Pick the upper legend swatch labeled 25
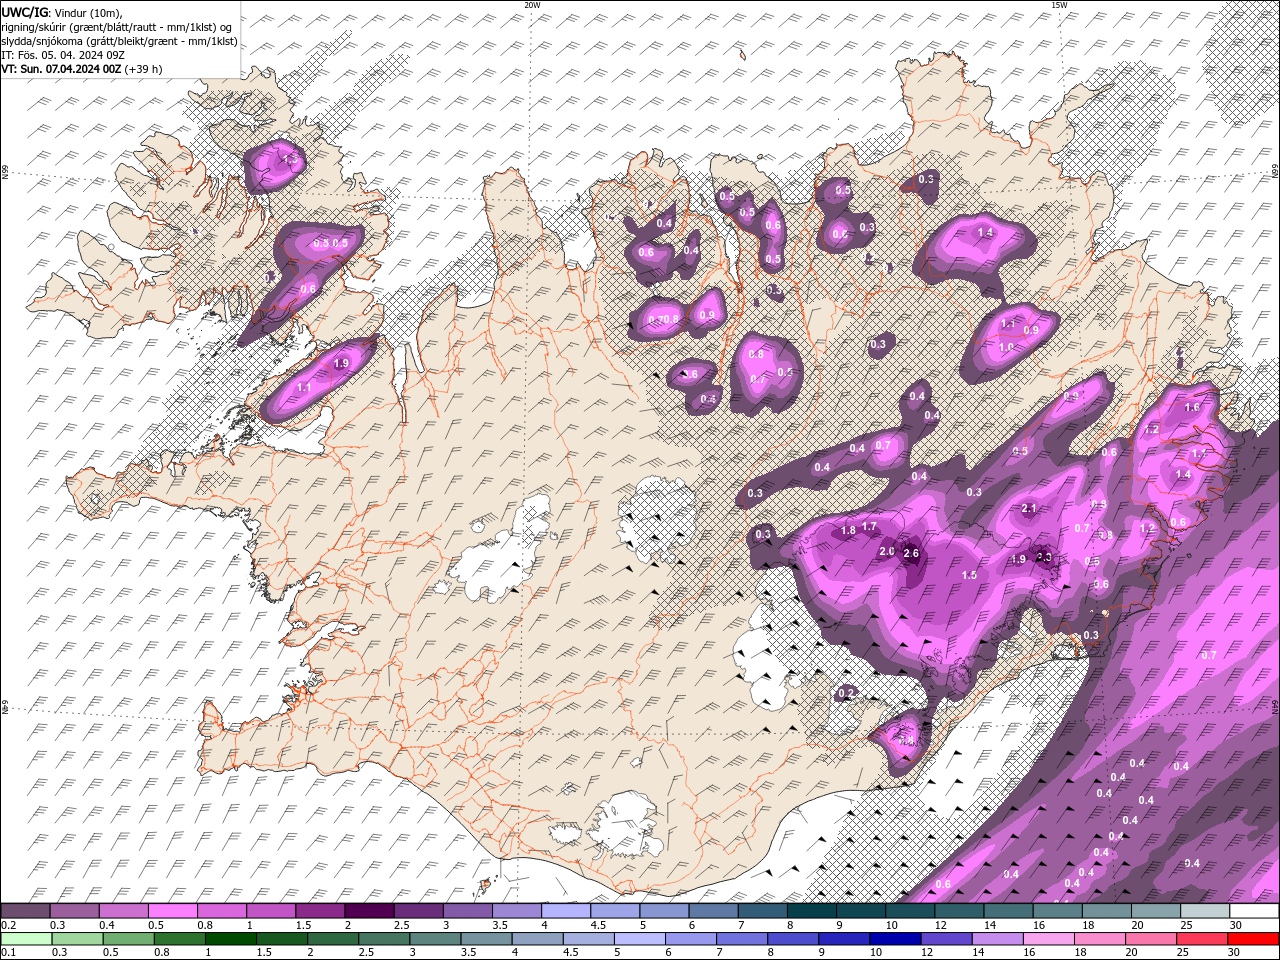Viewport: 1280px width, 960px height. point(1206,911)
